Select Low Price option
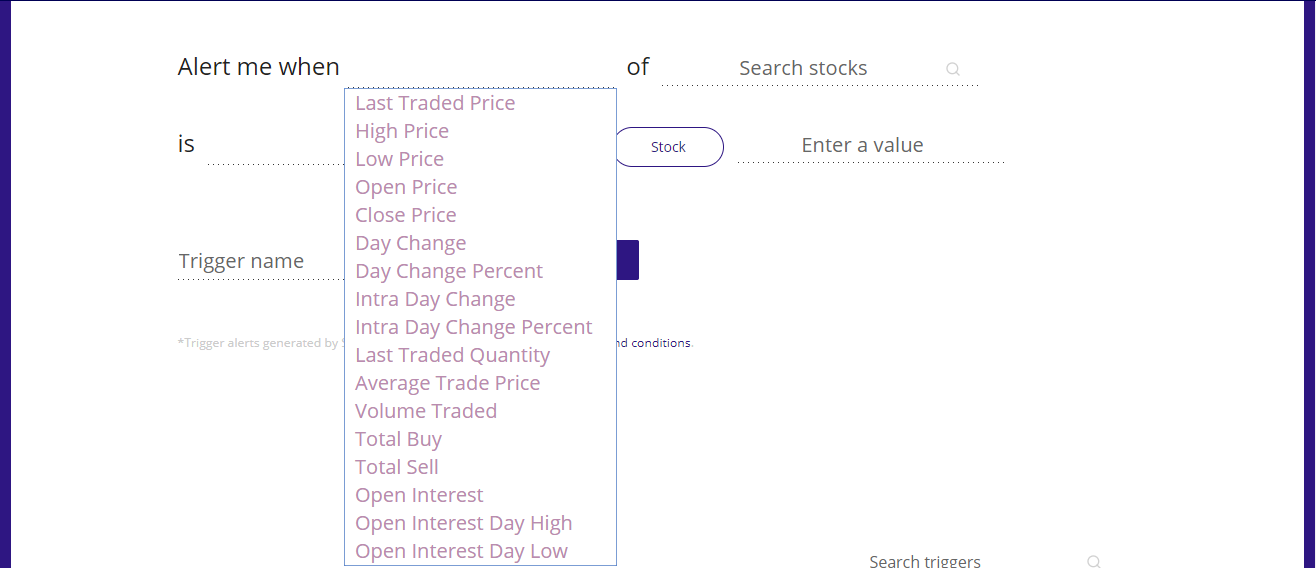 (x=400, y=159)
